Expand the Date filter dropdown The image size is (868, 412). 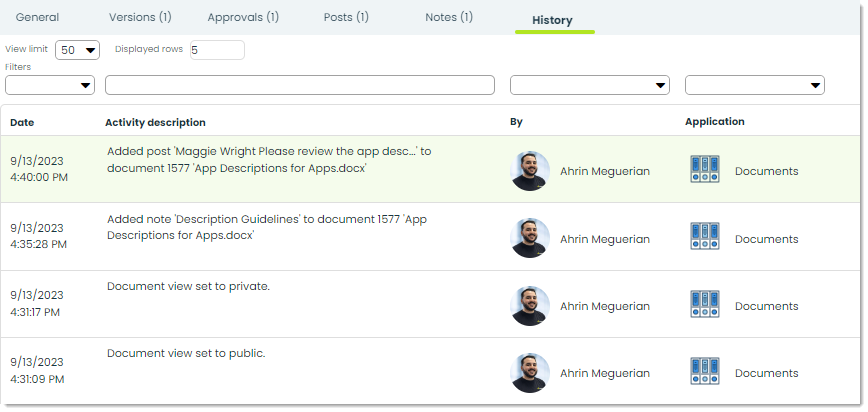pos(50,85)
